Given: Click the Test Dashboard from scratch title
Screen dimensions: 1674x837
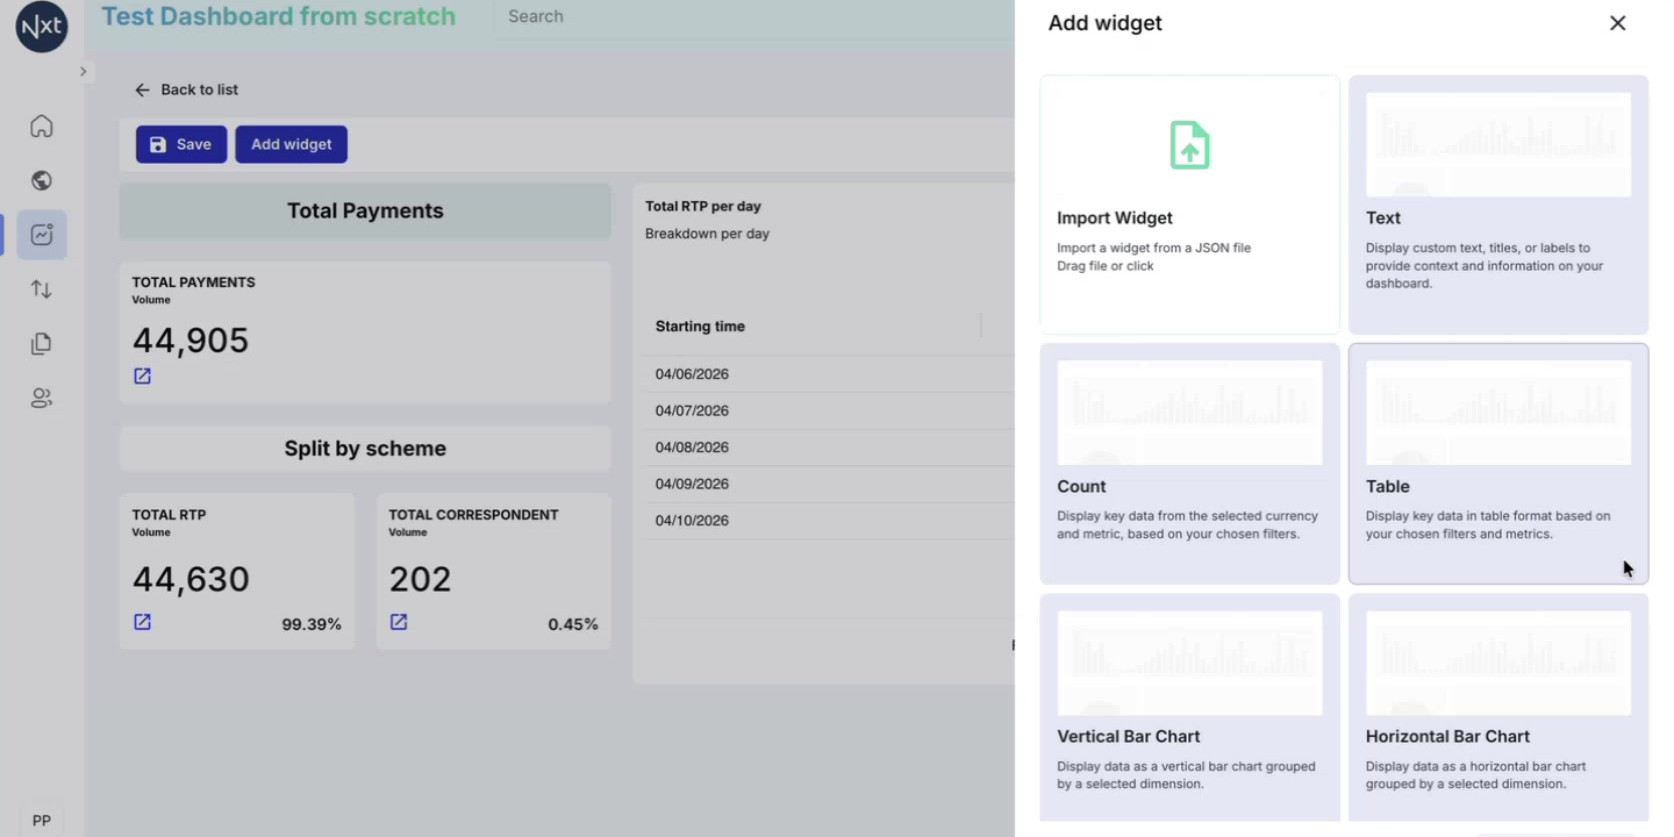Looking at the screenshot, I should point(278,17).
